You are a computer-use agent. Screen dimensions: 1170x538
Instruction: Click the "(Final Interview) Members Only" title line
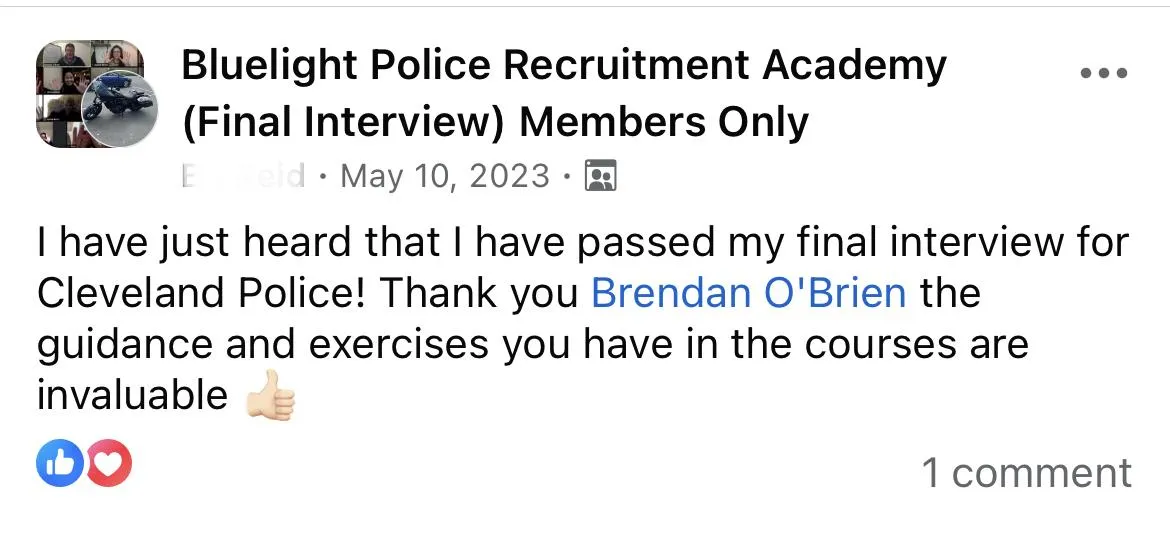point(495,122)
